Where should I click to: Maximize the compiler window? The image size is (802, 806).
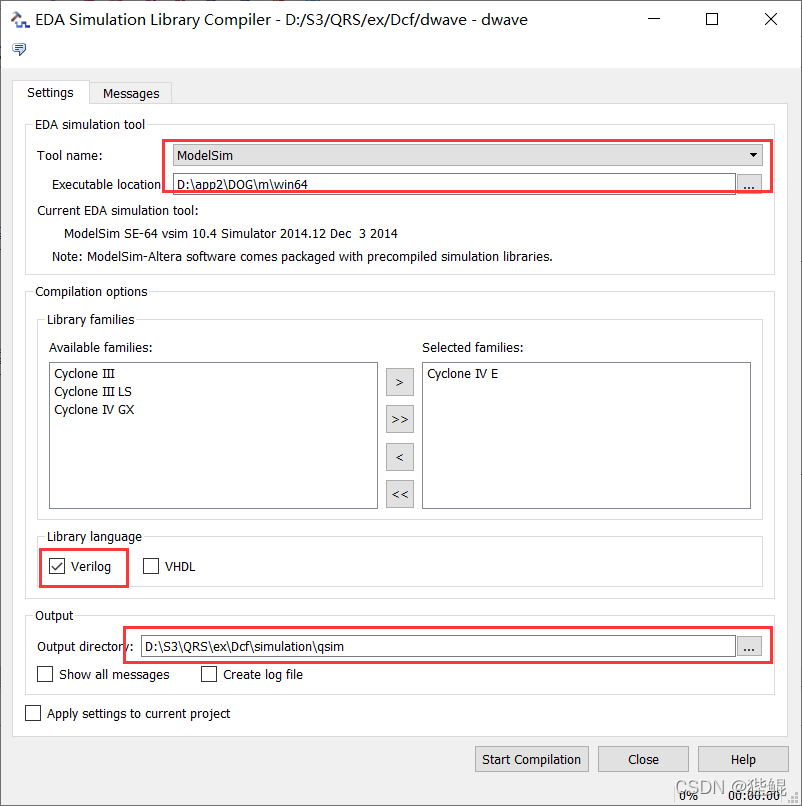pyautogui.click(x=712, y=19)
